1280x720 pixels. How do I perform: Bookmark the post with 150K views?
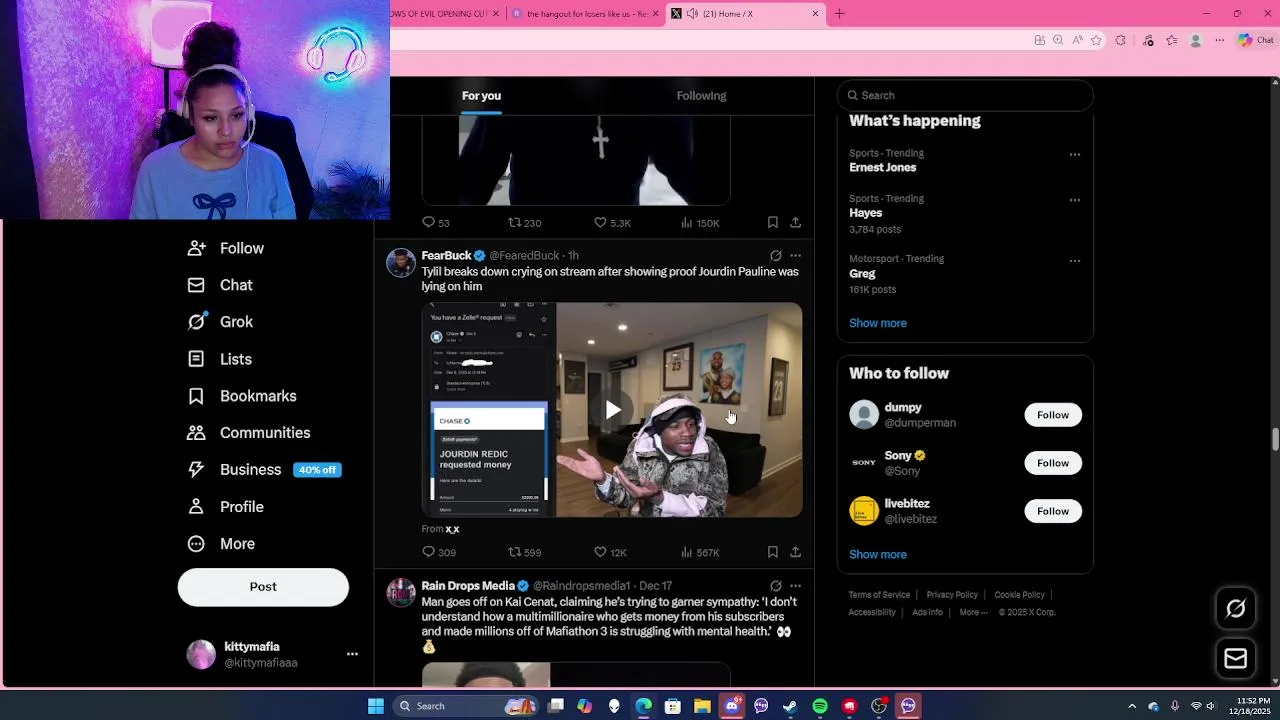(x=773, y=222)
